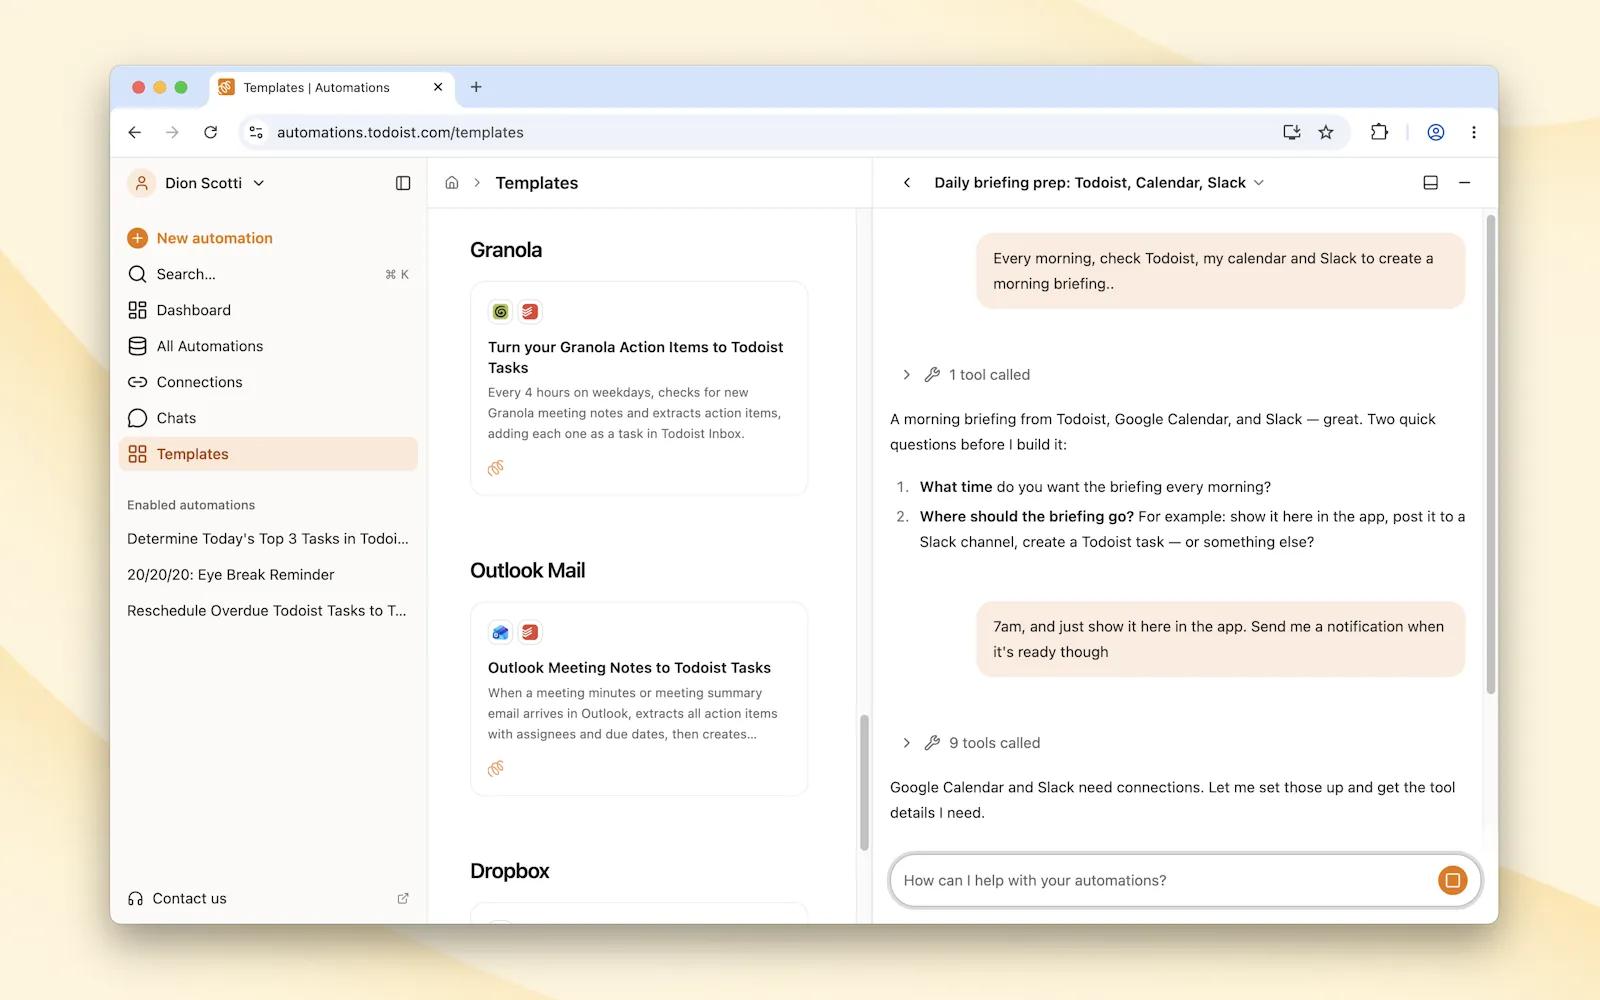
Task: Open the Connections page
Action: point(268,382)
